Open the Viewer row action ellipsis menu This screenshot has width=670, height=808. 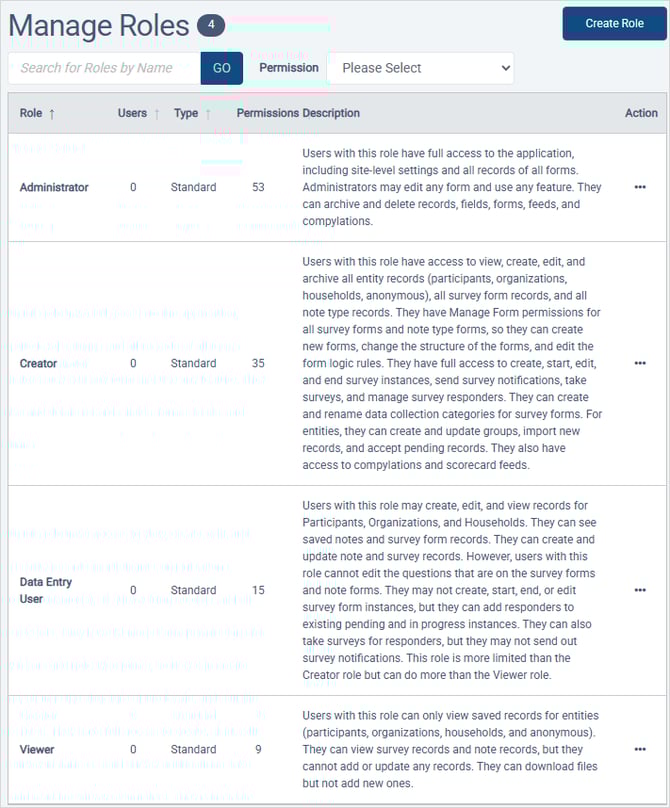(x=640, y=749)
